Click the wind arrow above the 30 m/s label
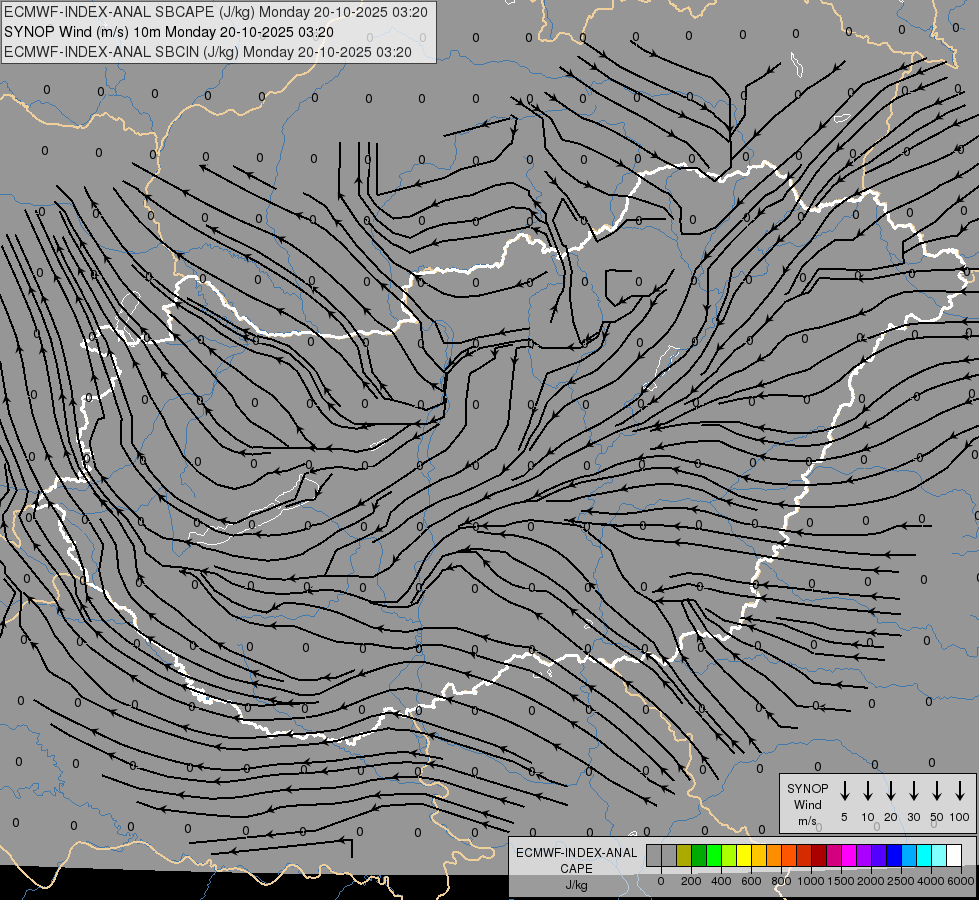 [914, 791]
